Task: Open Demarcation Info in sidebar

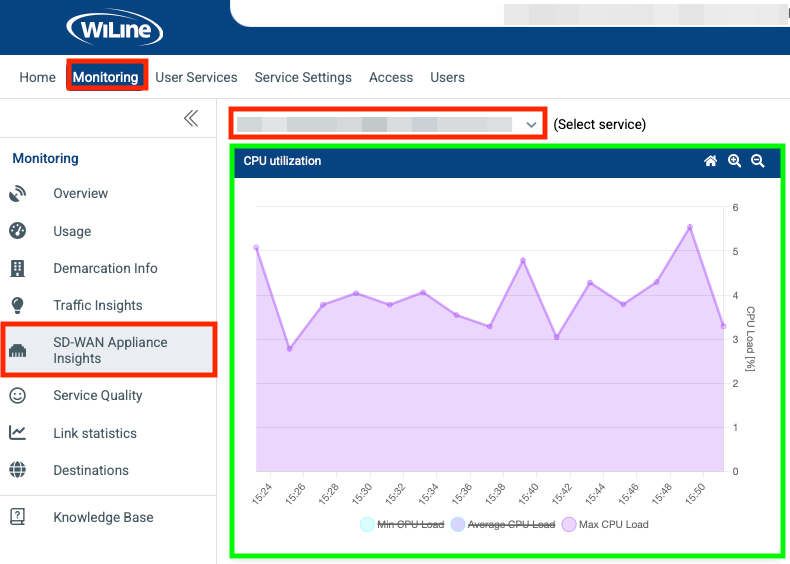Action: (x=105, y=268)
